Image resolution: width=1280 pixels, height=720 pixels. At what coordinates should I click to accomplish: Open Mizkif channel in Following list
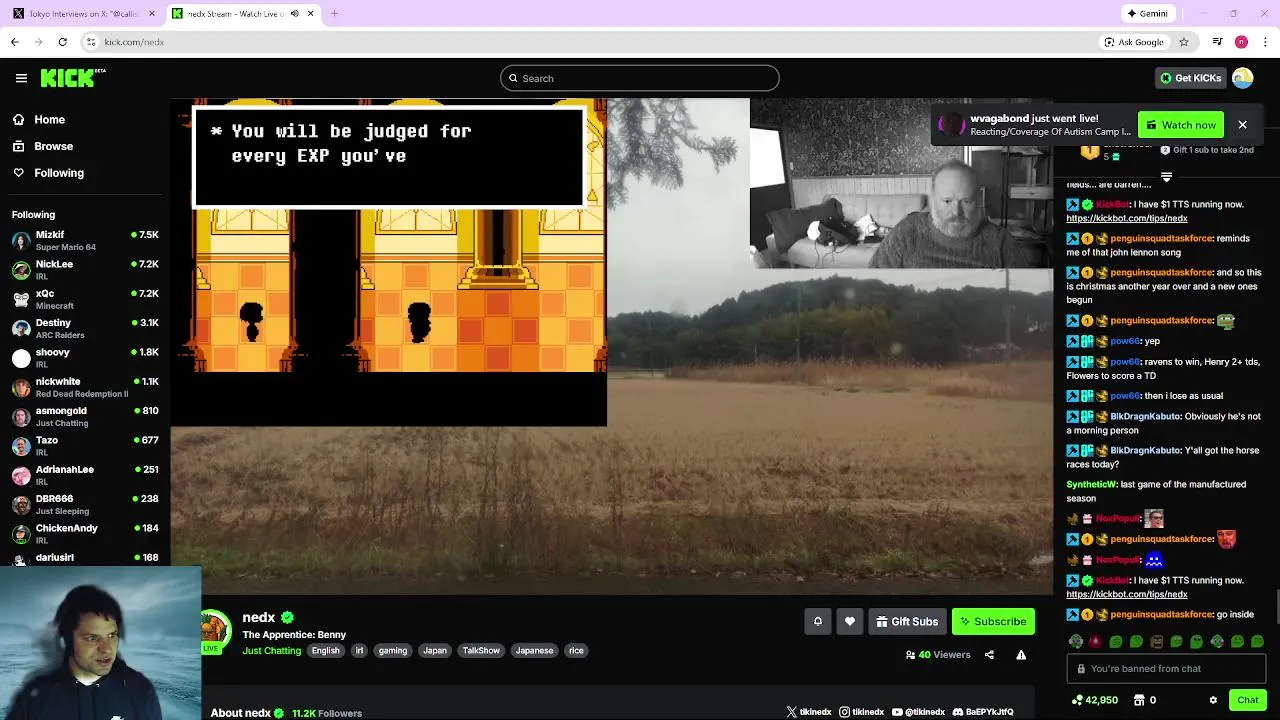point(85,241)
